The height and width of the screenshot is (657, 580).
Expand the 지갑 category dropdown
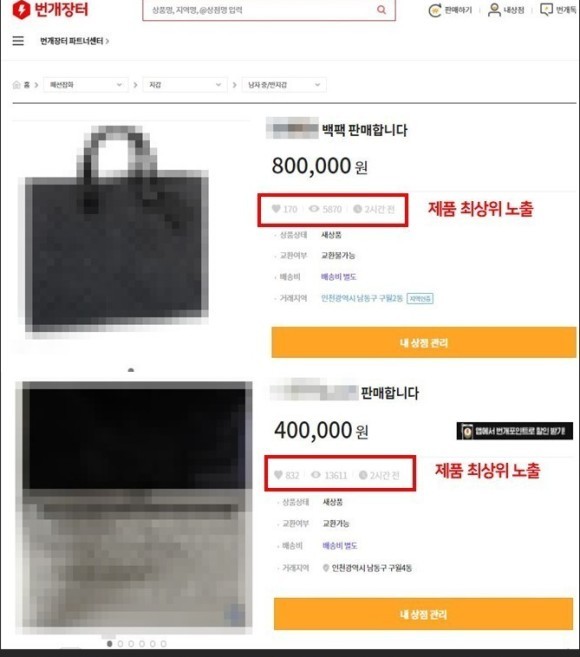click(185, 85)
